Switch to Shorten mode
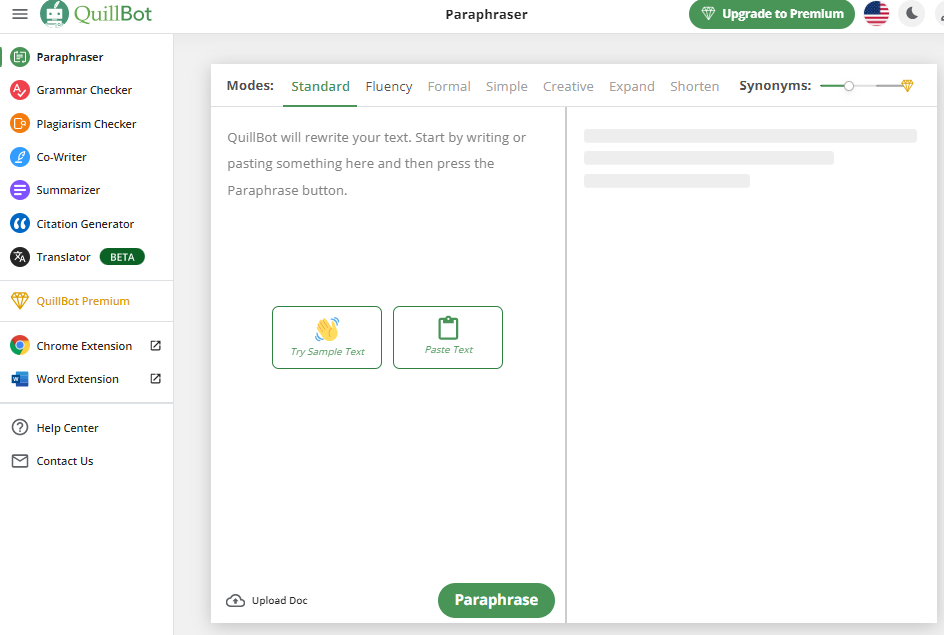 (x=695, y=87)
